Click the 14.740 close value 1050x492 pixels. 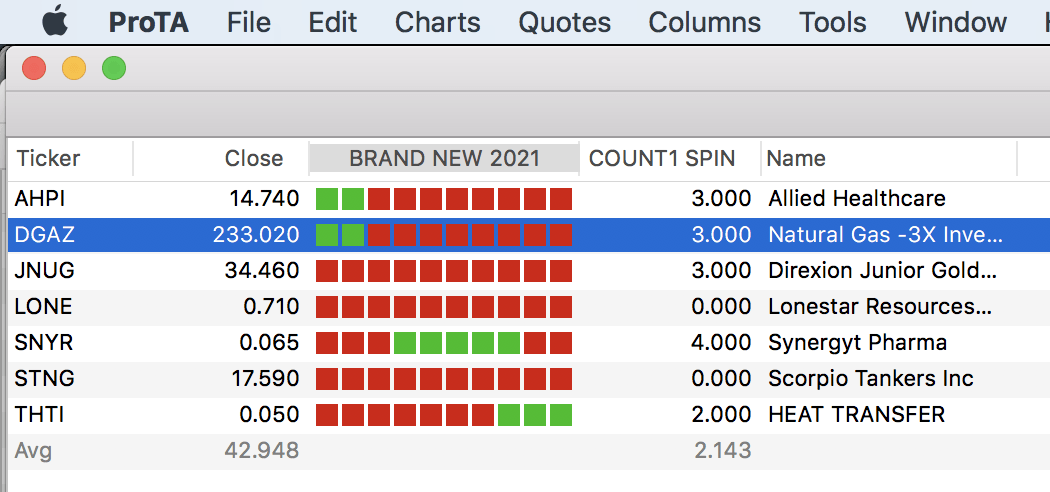[264, 199]
